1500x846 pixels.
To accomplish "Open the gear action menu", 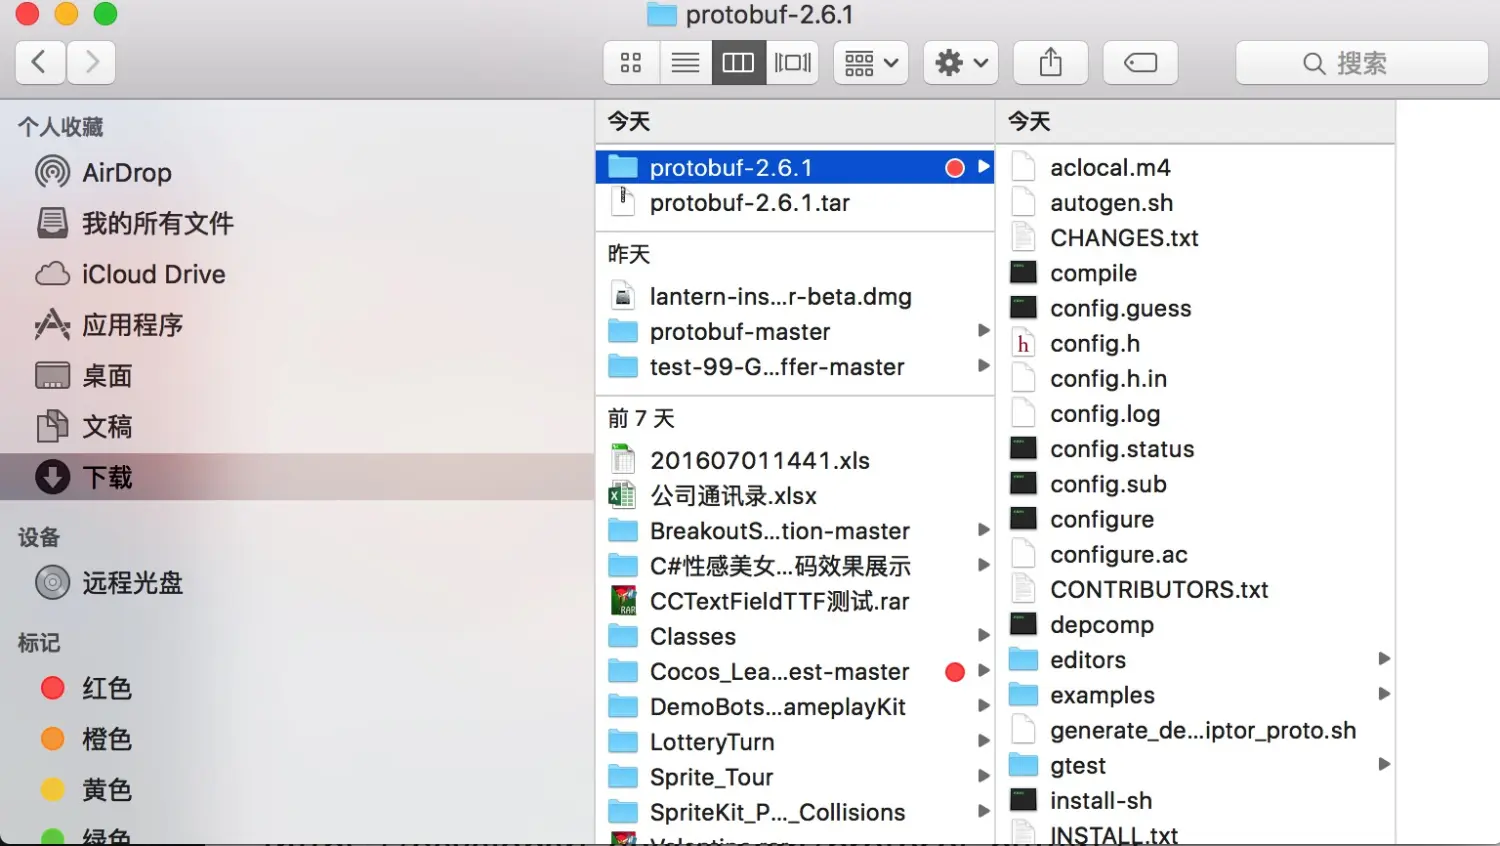I will pyautogui.click(x=961, y=63).
